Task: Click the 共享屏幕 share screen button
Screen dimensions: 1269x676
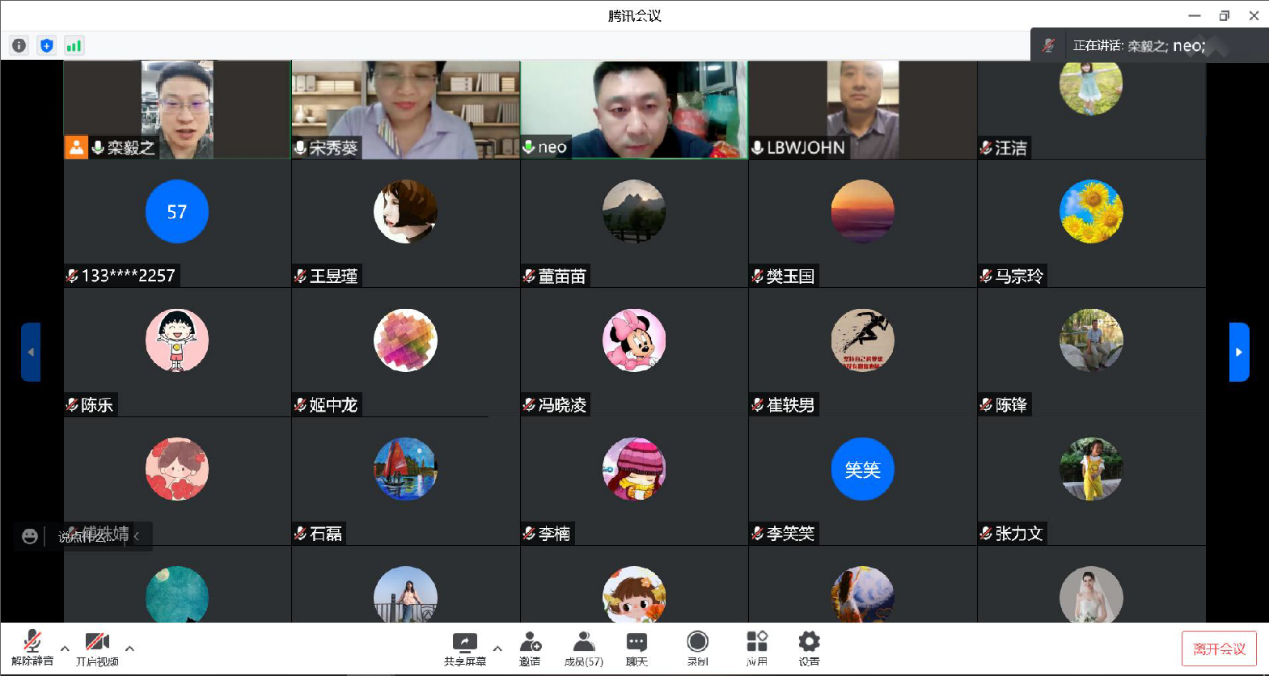Action: pos(465,647)
